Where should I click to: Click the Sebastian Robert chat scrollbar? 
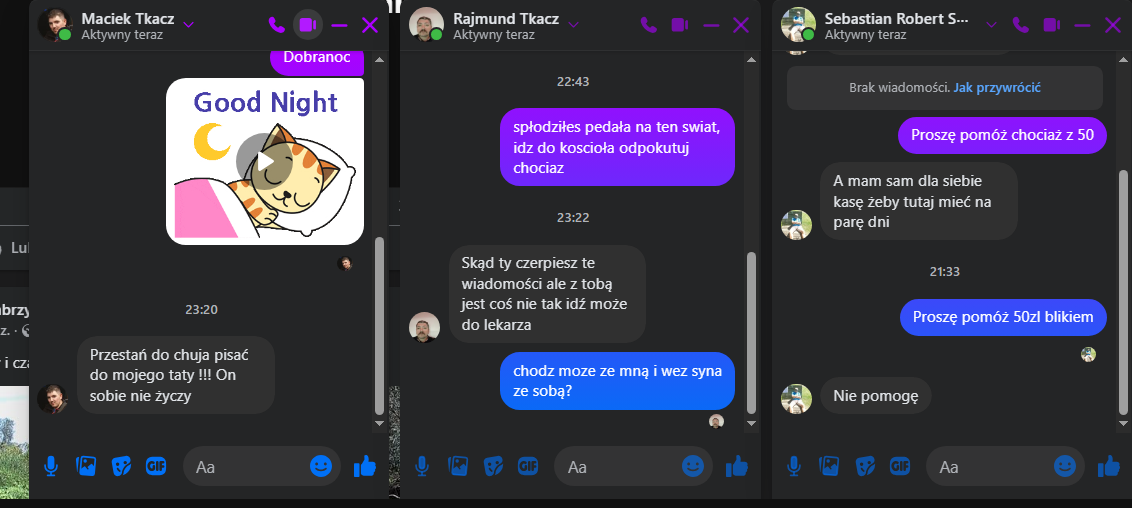tap(1123, 292)
